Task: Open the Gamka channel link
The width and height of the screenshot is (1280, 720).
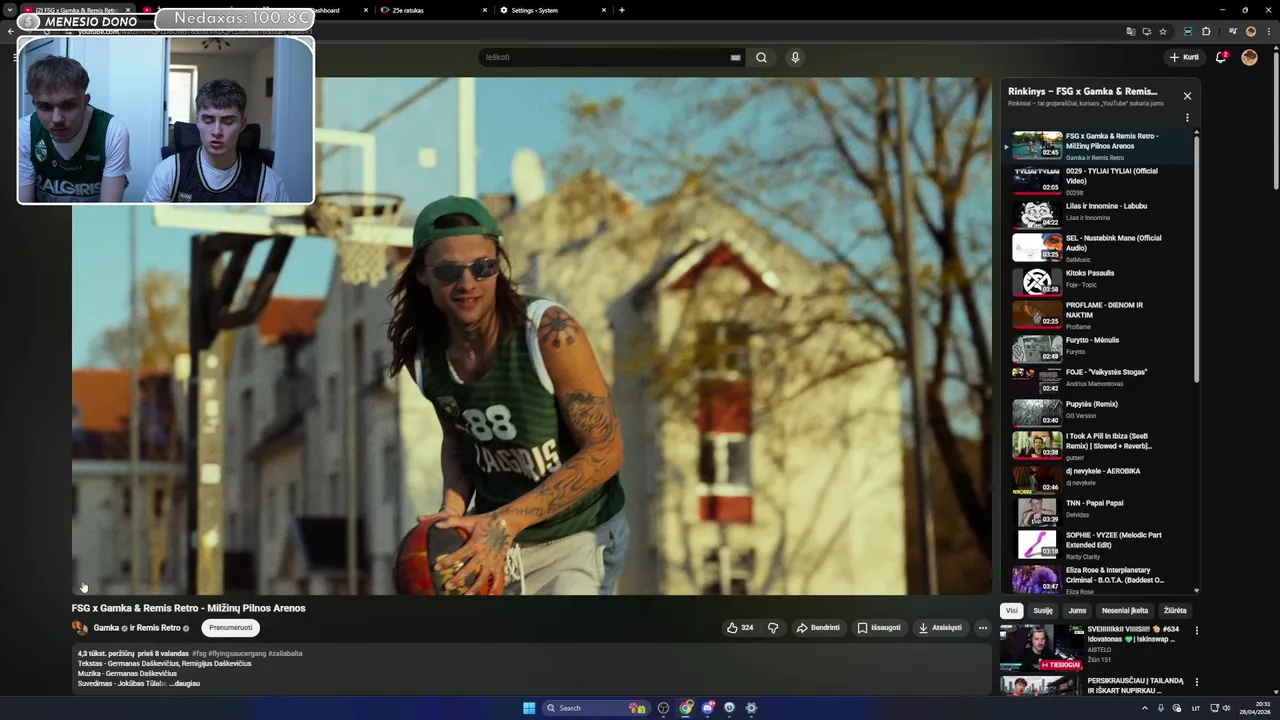Action: pos(106,628)
